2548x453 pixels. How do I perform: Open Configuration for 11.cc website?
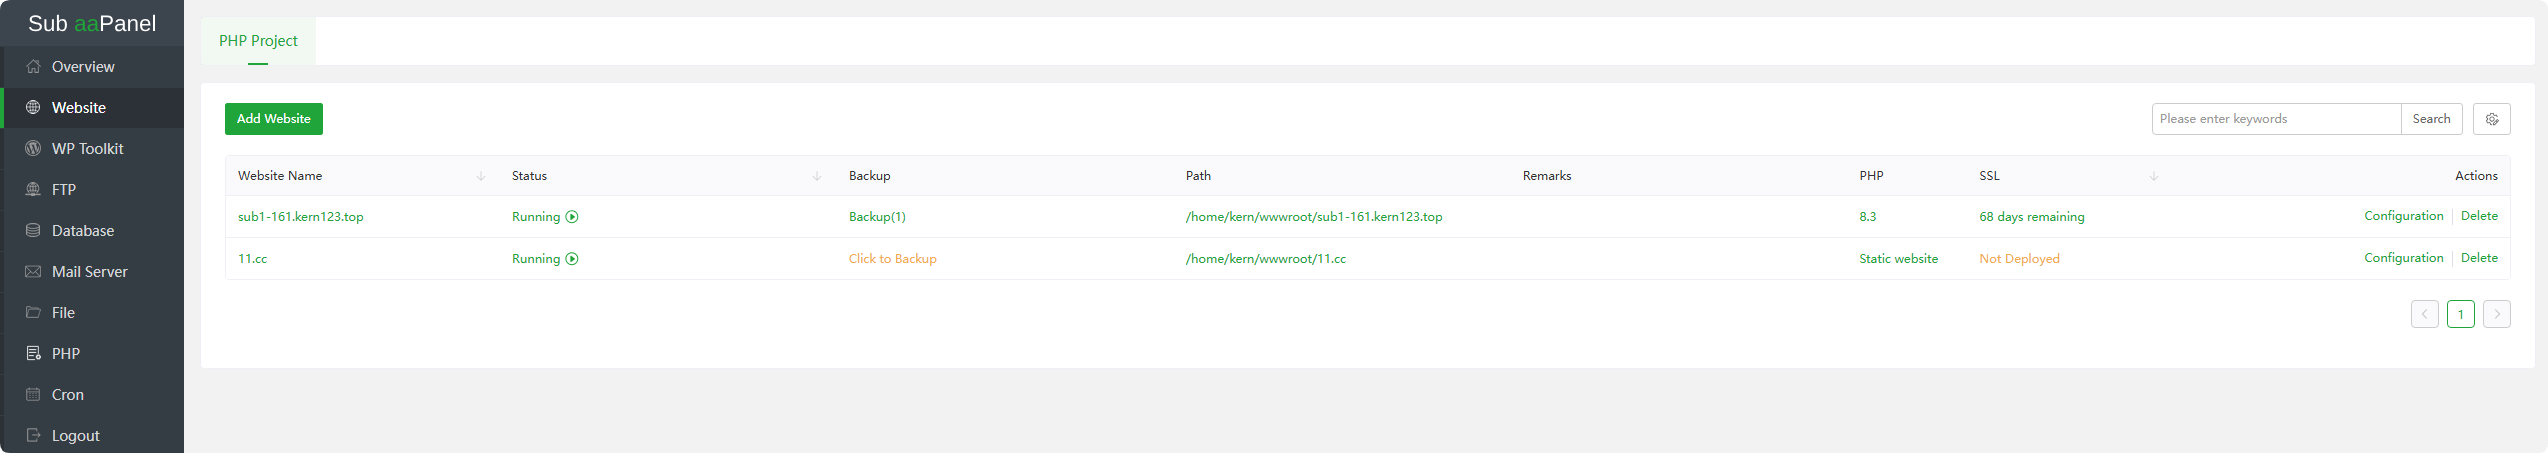click(2403, 258)
